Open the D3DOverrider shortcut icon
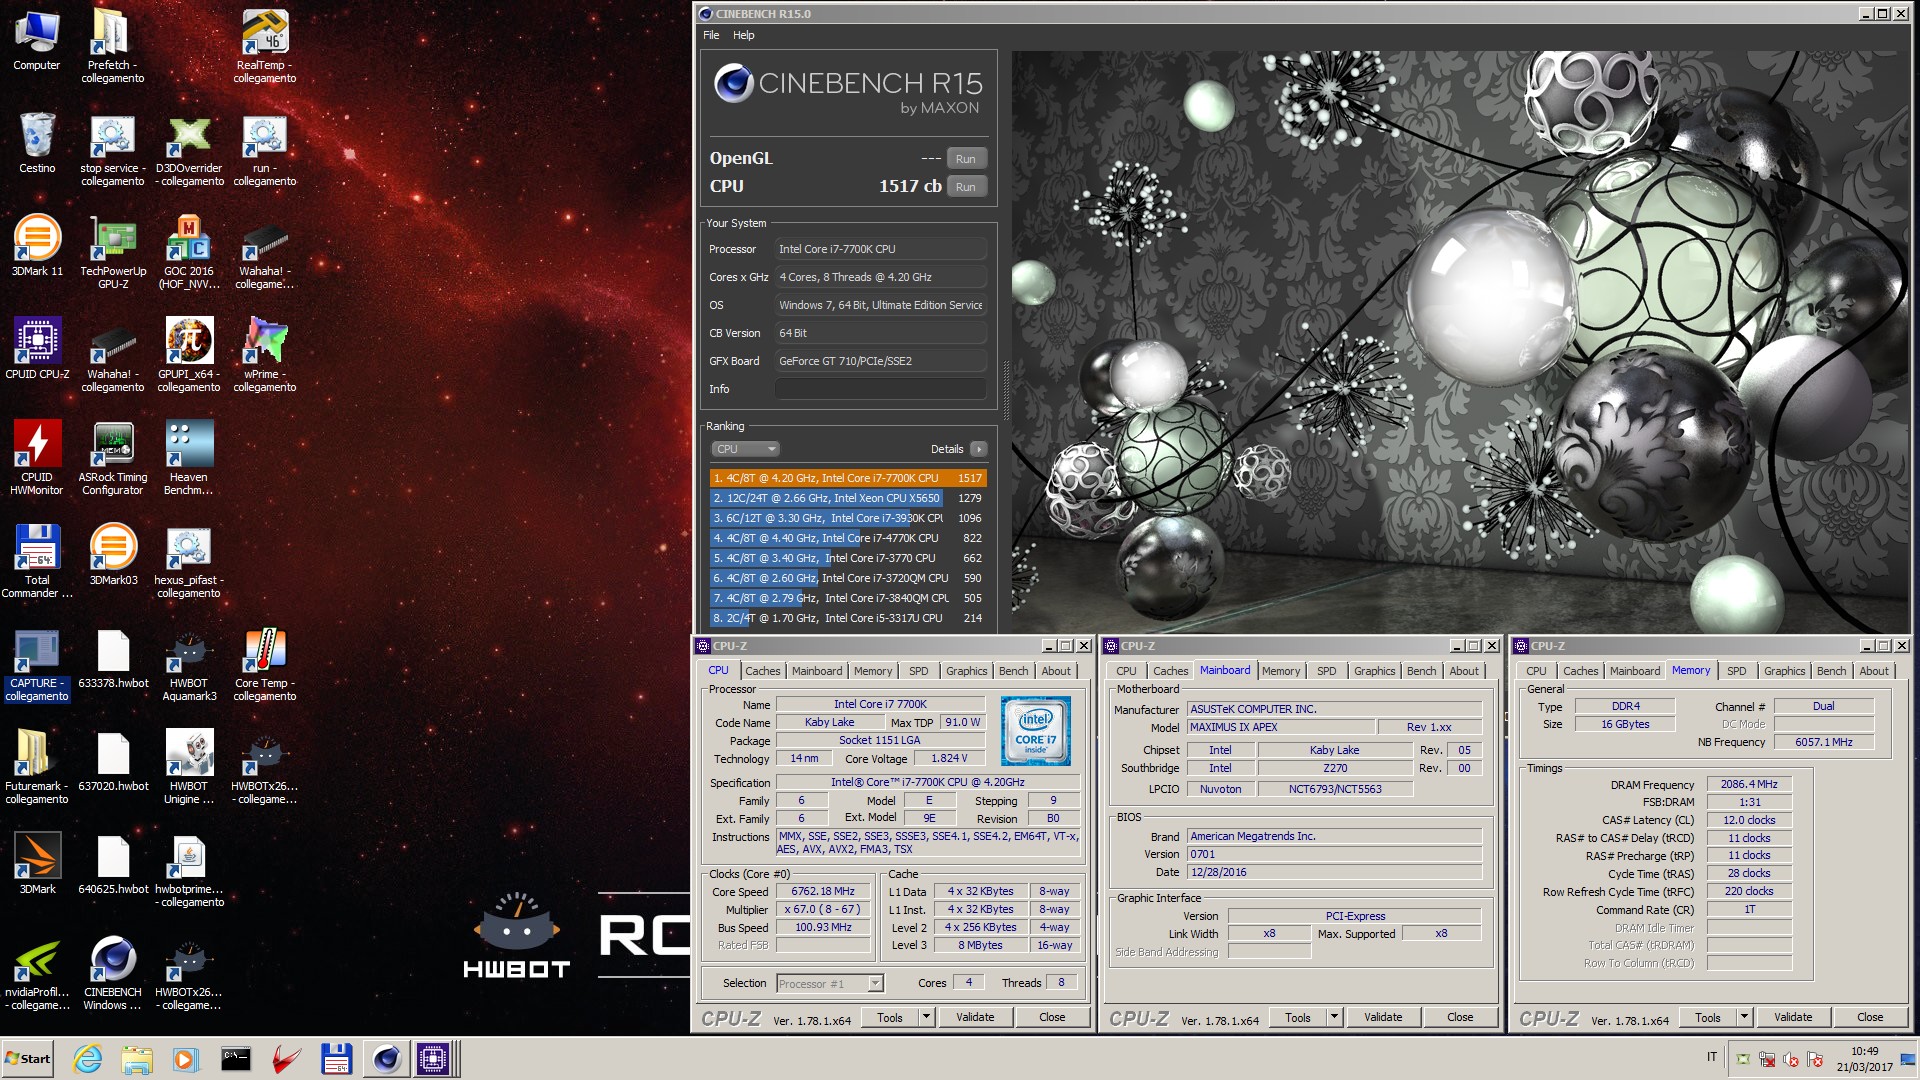1920x1080 pixels. click(189, 150)
